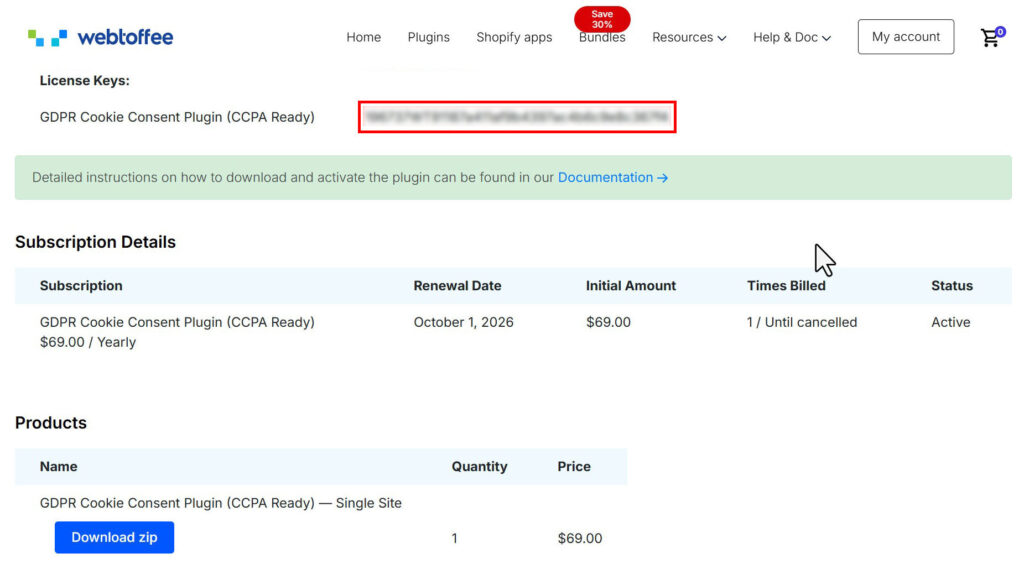
Task: Click the Quantity column header
Action: coord(479,466)
